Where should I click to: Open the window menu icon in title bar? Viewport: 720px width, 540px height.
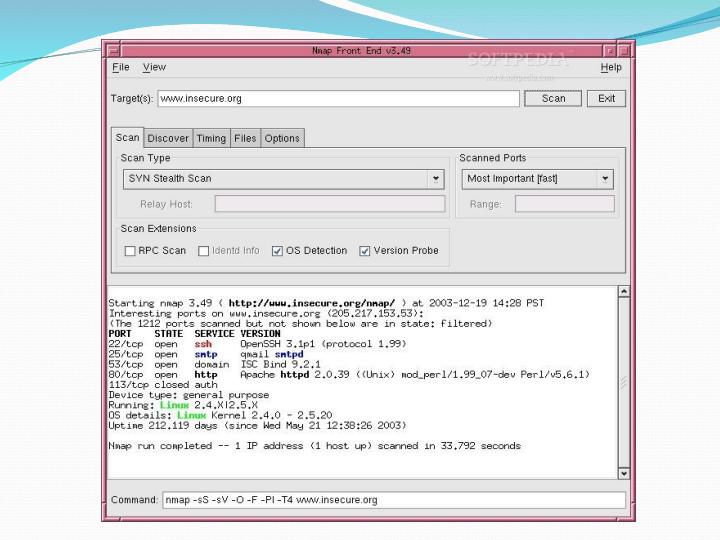pos(113,51)
